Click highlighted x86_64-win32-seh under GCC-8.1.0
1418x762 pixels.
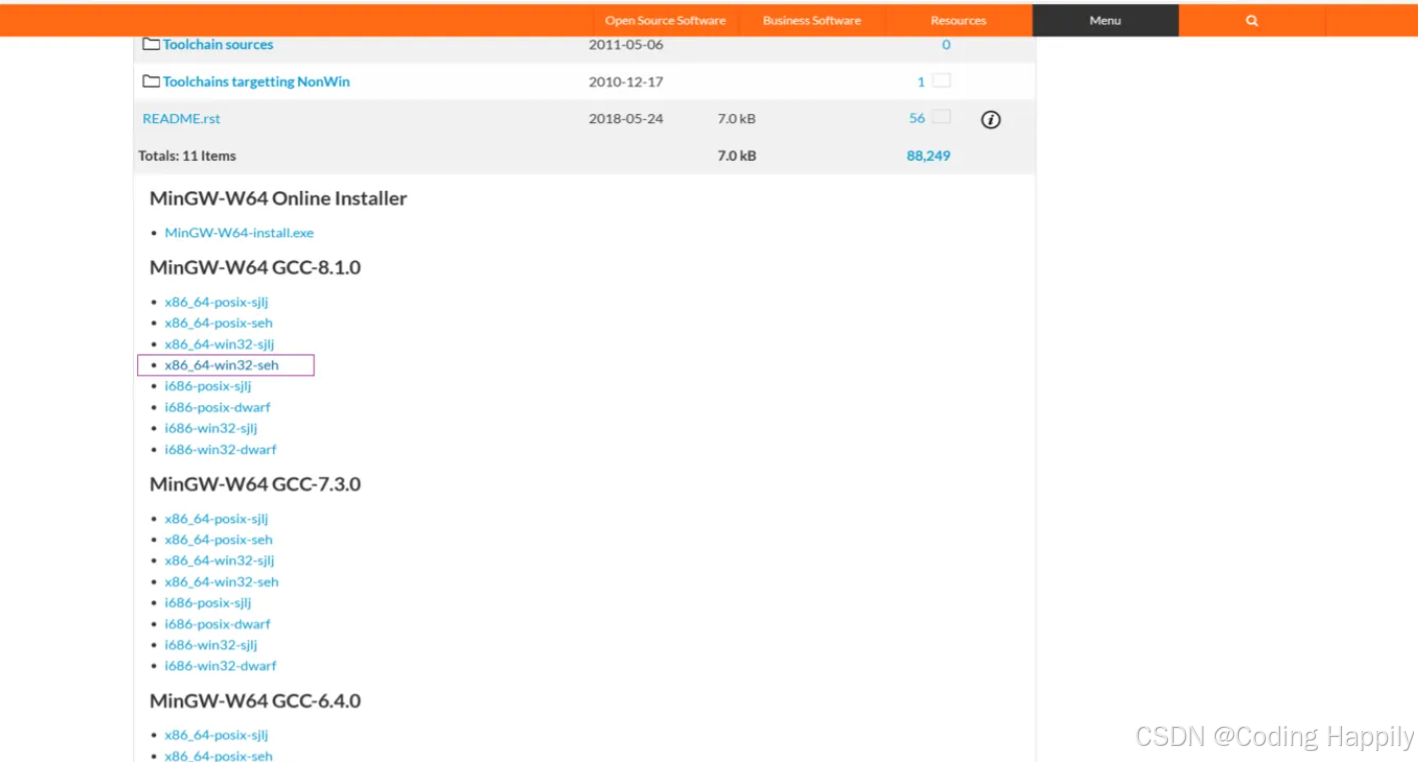coord(222,365)
